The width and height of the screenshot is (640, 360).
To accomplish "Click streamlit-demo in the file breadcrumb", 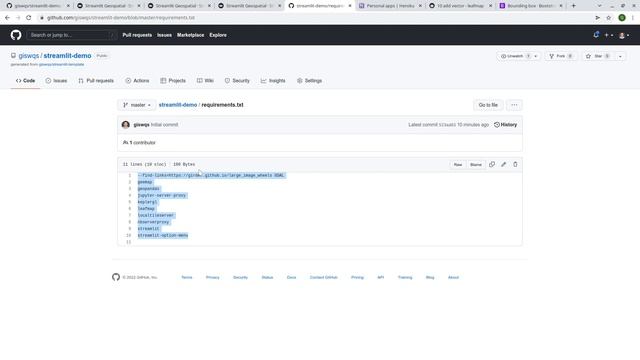I will click(178, 105).
